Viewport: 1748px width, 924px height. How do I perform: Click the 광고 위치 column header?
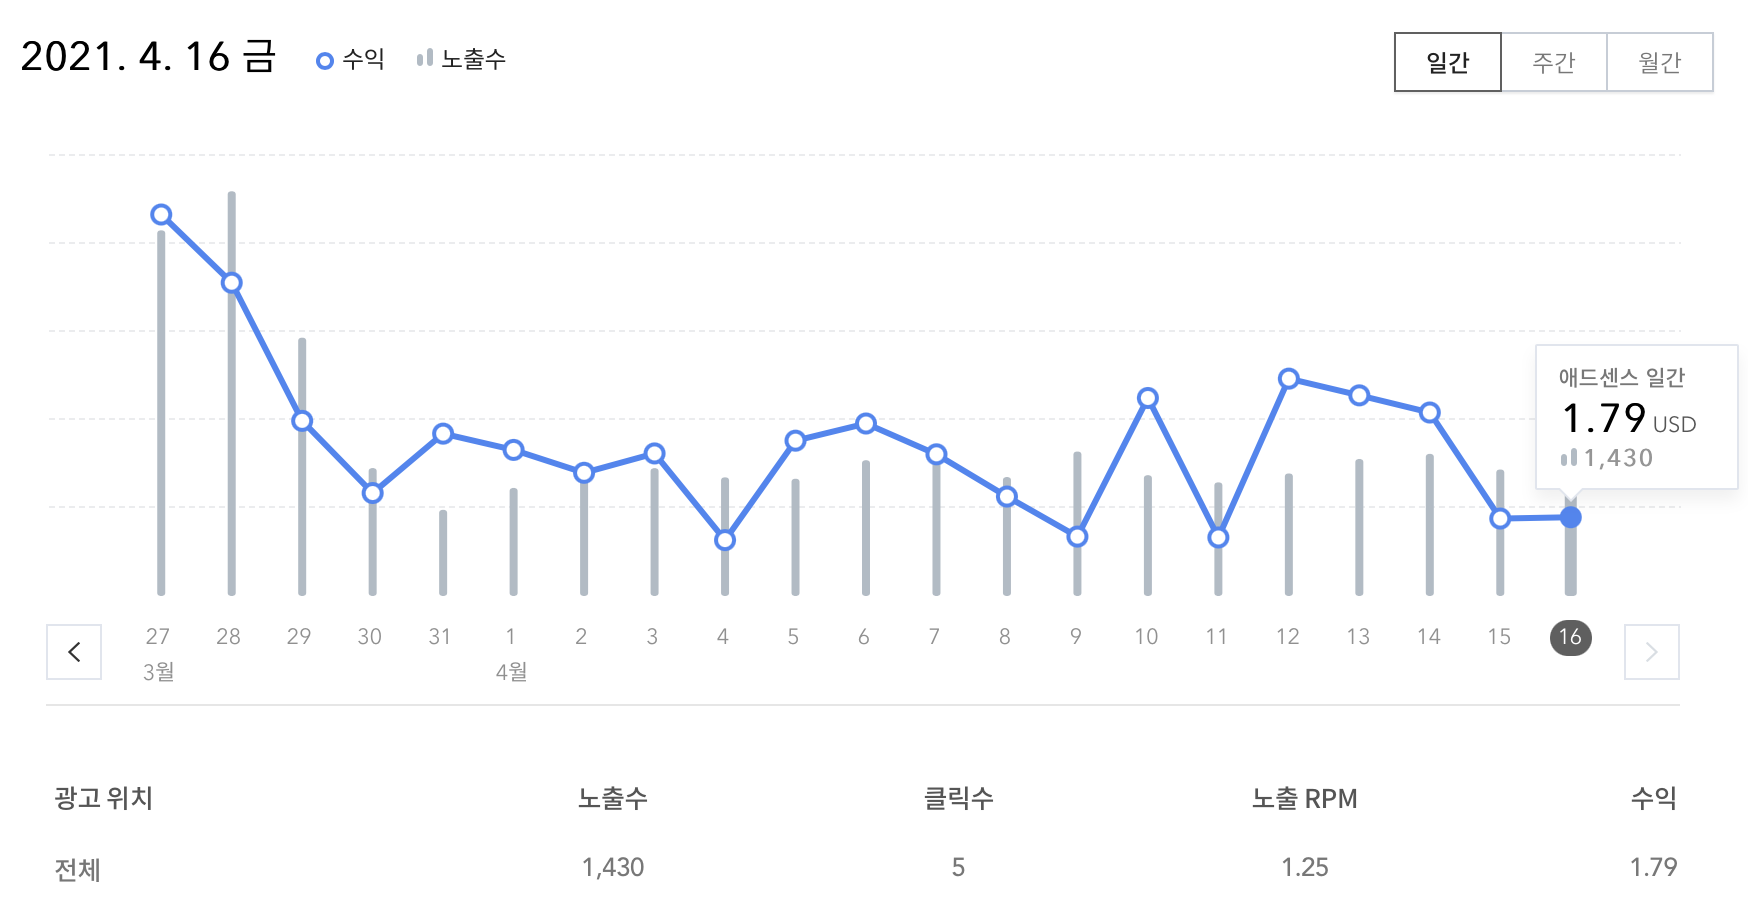[103, 798]
